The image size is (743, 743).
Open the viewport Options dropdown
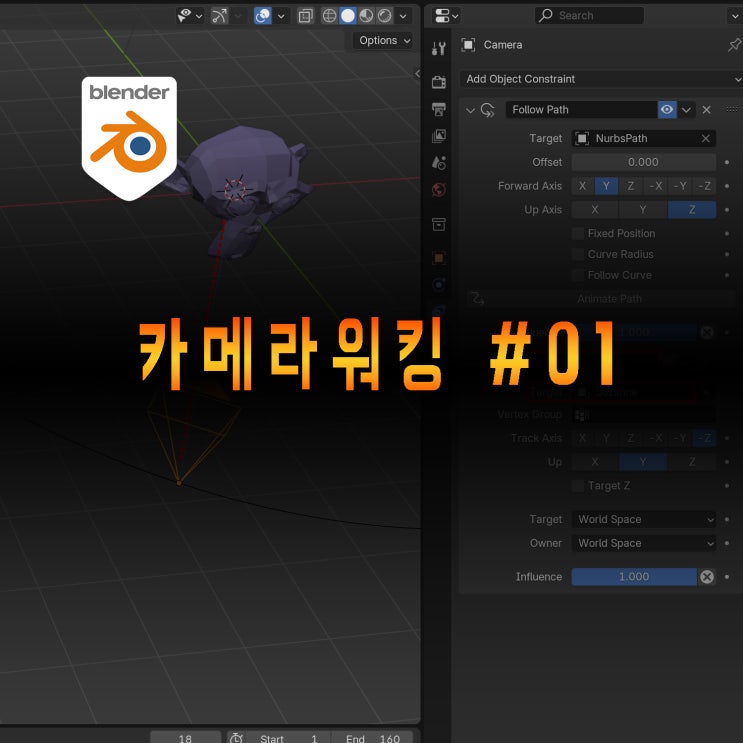[384, 41]
